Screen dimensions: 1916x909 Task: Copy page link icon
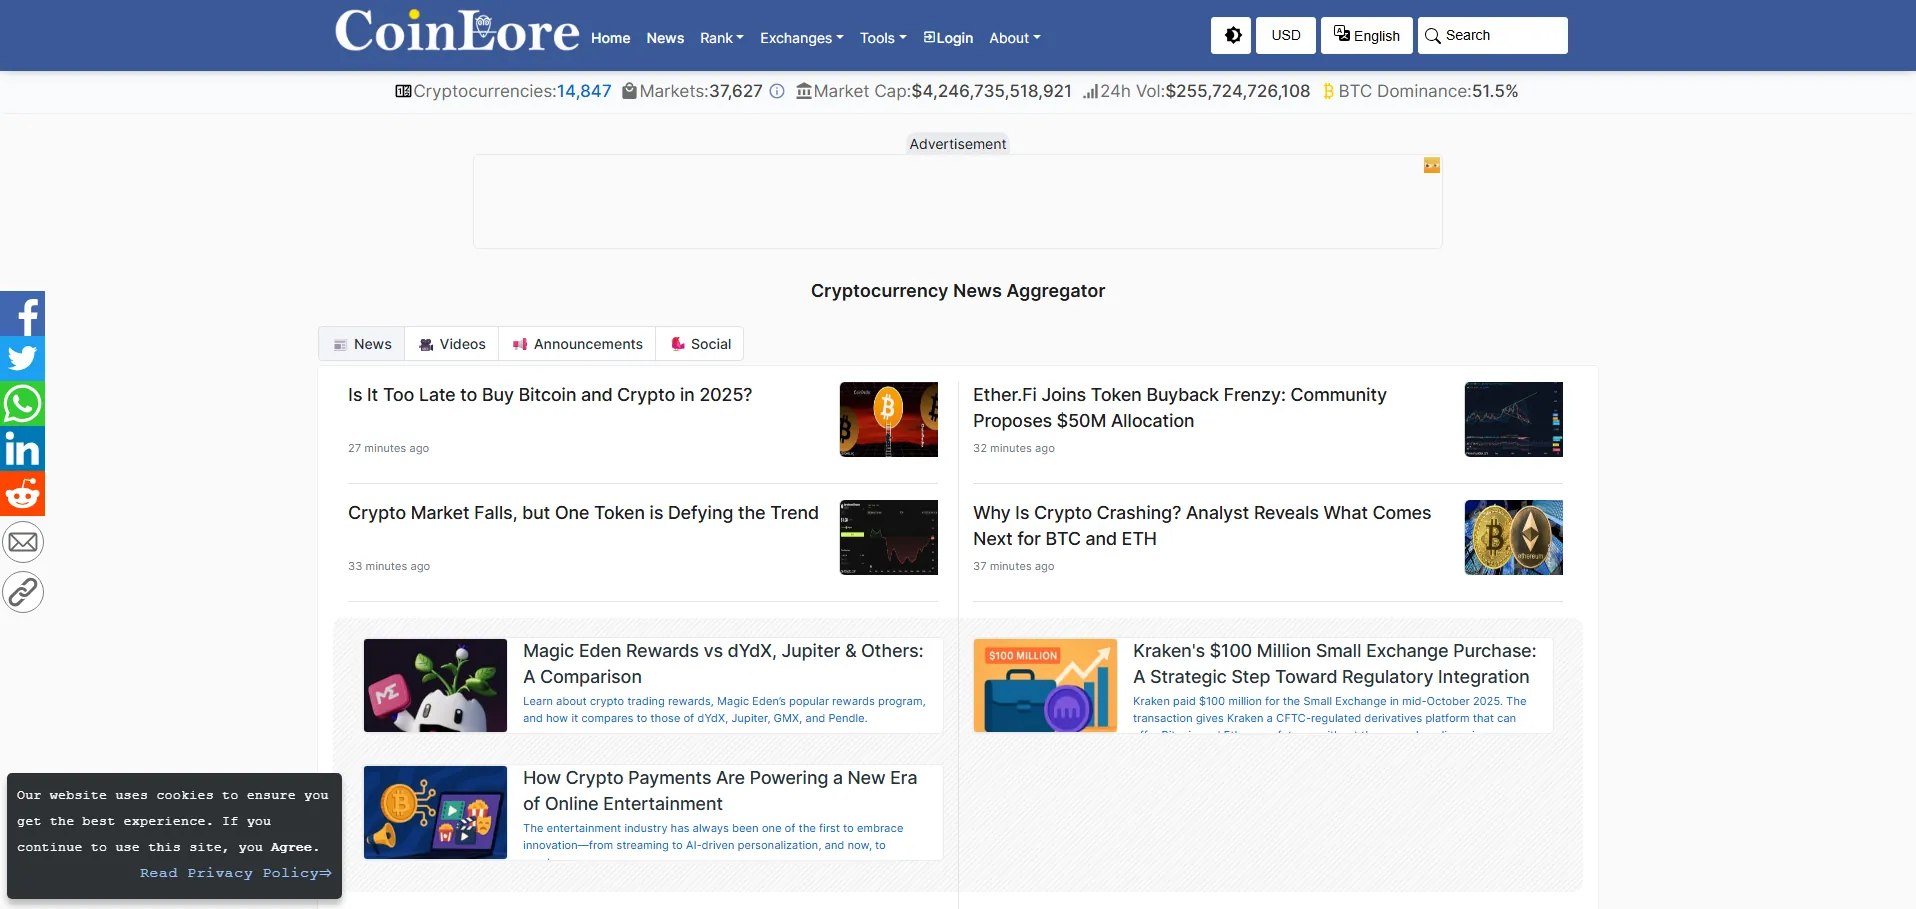(23, 592)
